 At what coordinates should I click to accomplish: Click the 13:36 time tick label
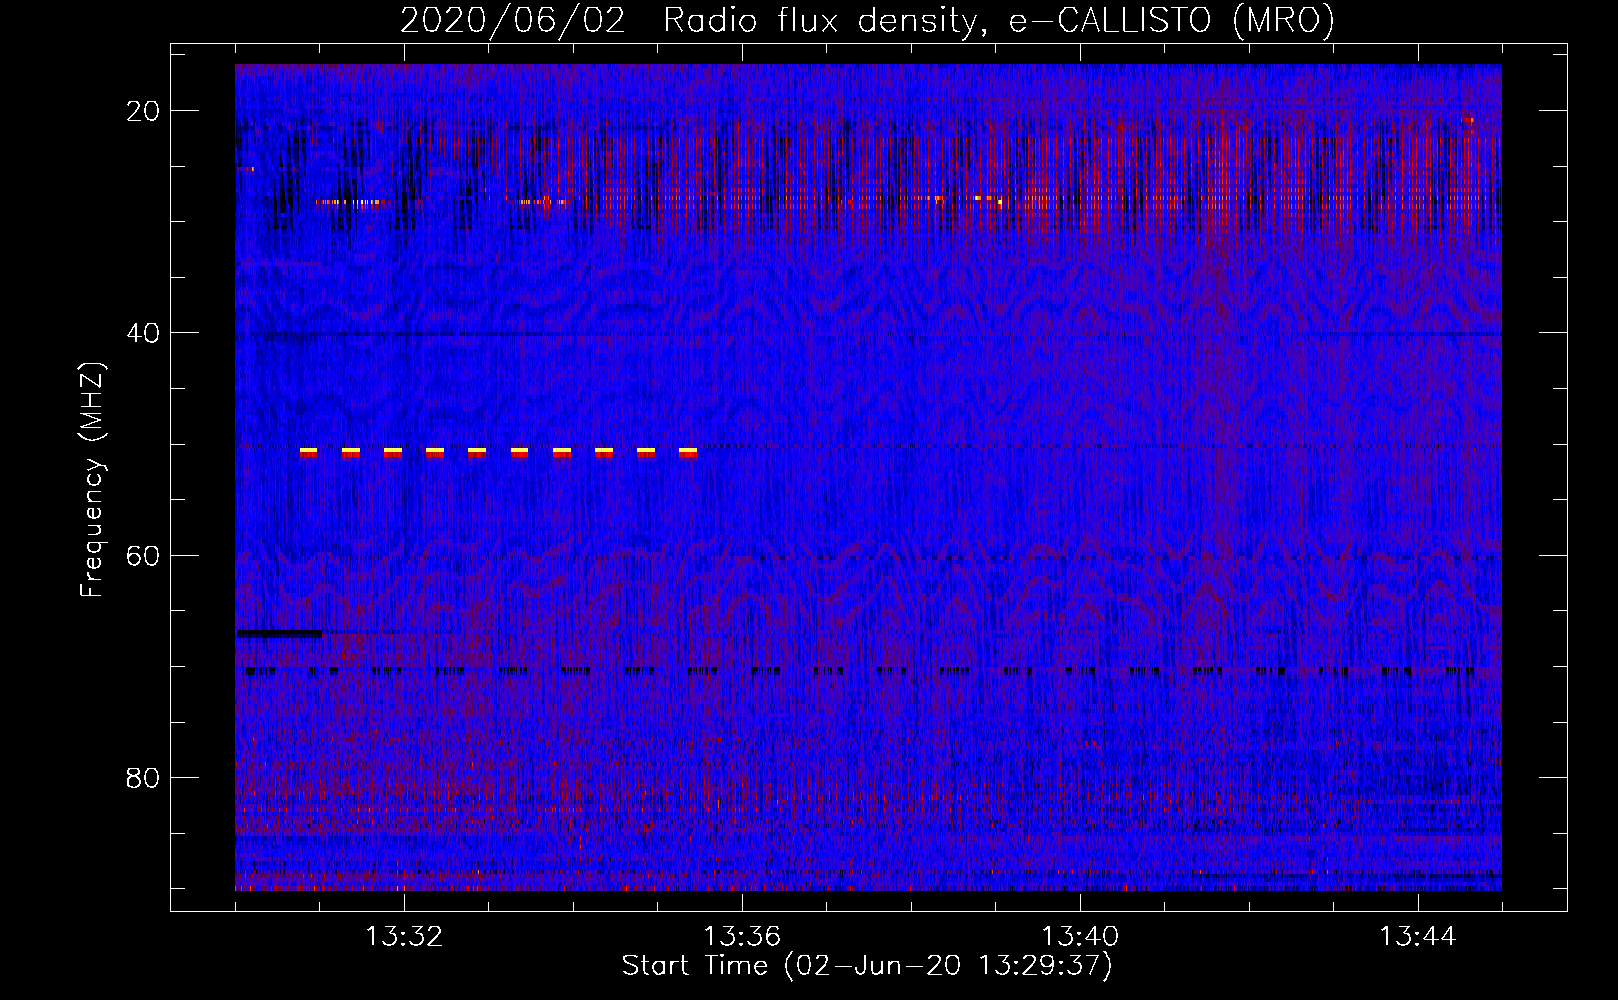point(742,937)
